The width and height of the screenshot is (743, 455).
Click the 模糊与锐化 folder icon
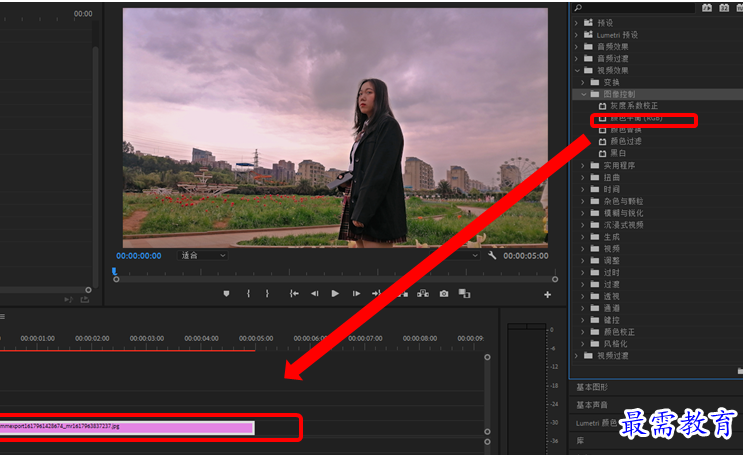coord(595,213)
